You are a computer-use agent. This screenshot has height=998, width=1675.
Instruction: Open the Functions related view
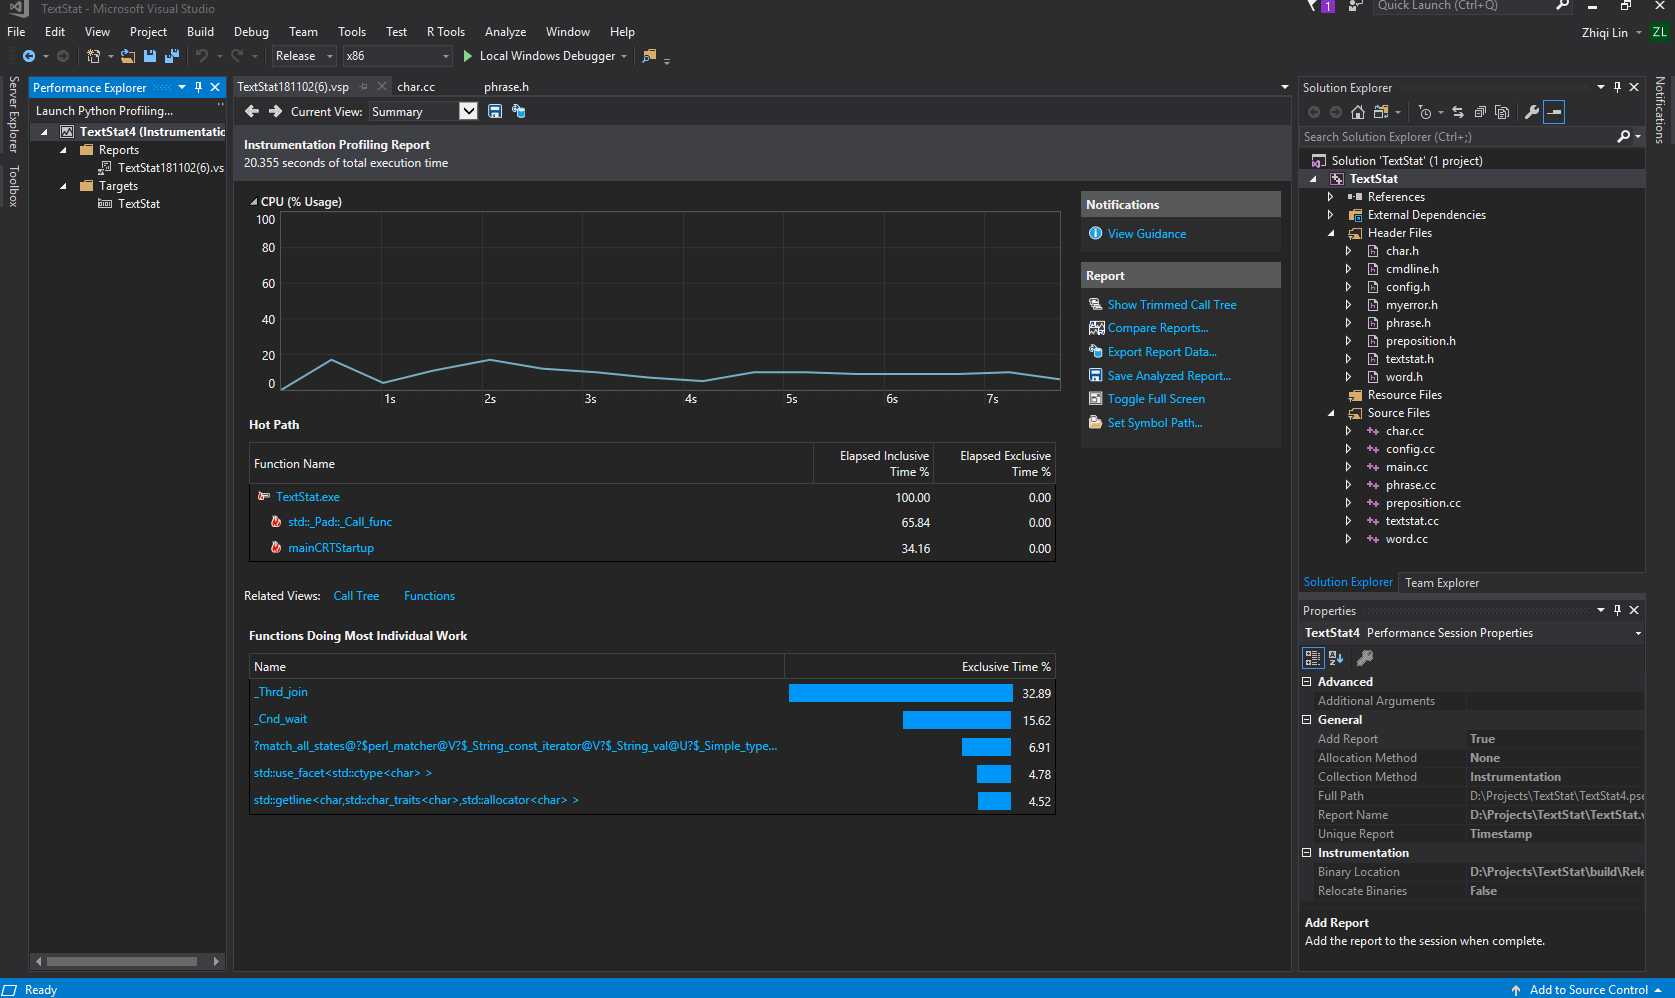429,595
